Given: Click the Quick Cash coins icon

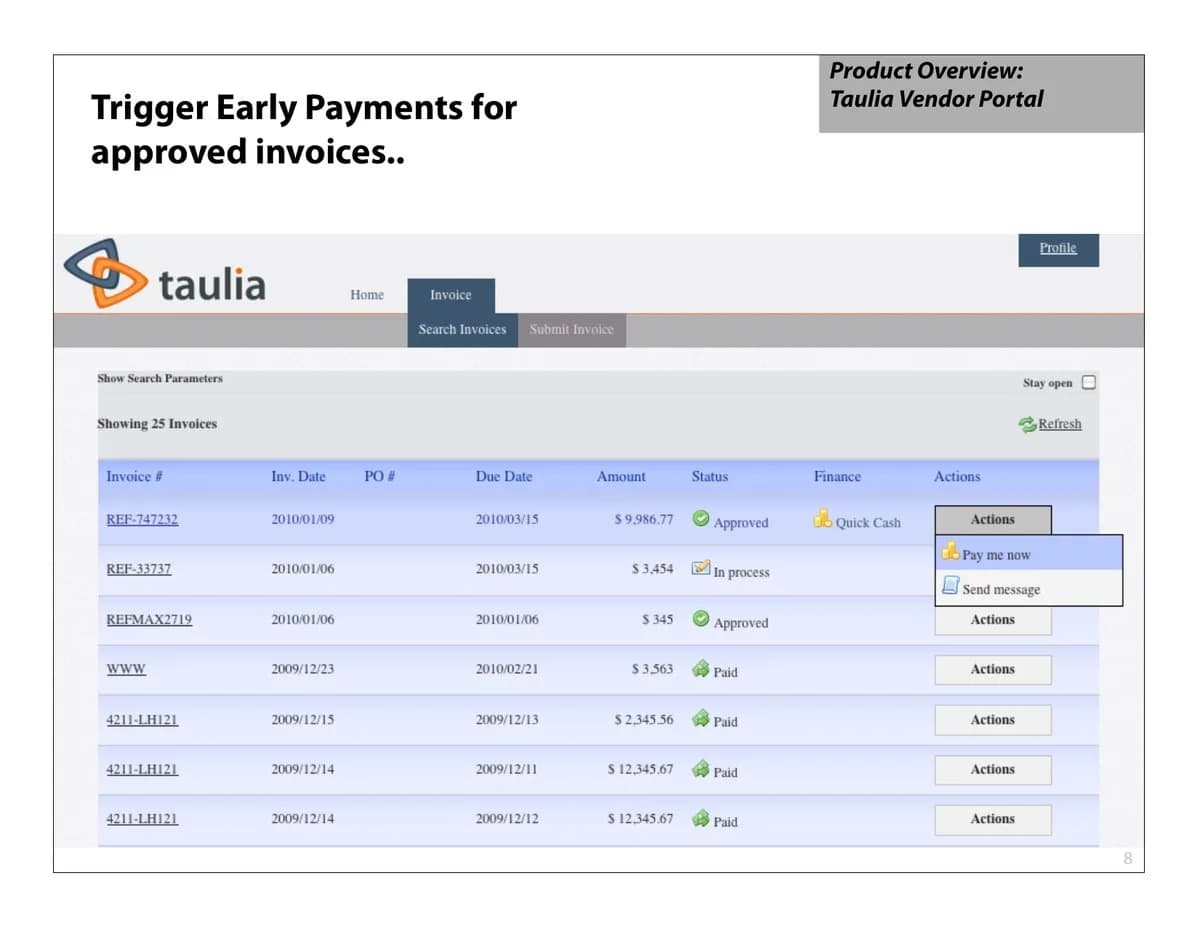Looking at the screenshot, I should (822, 518).
